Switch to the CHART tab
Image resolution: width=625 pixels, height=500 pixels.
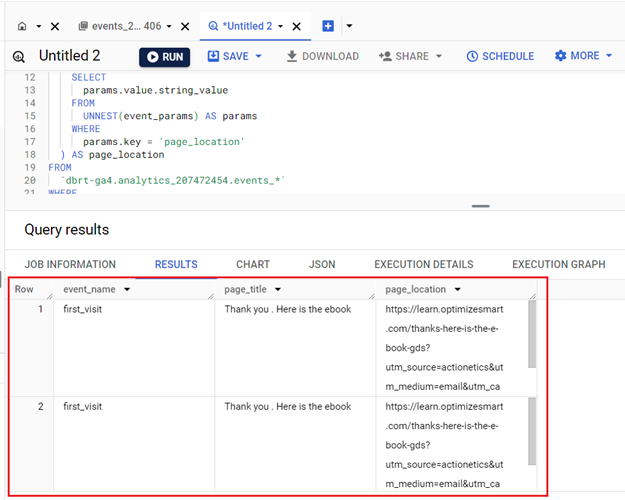click(x=253, y=264)
